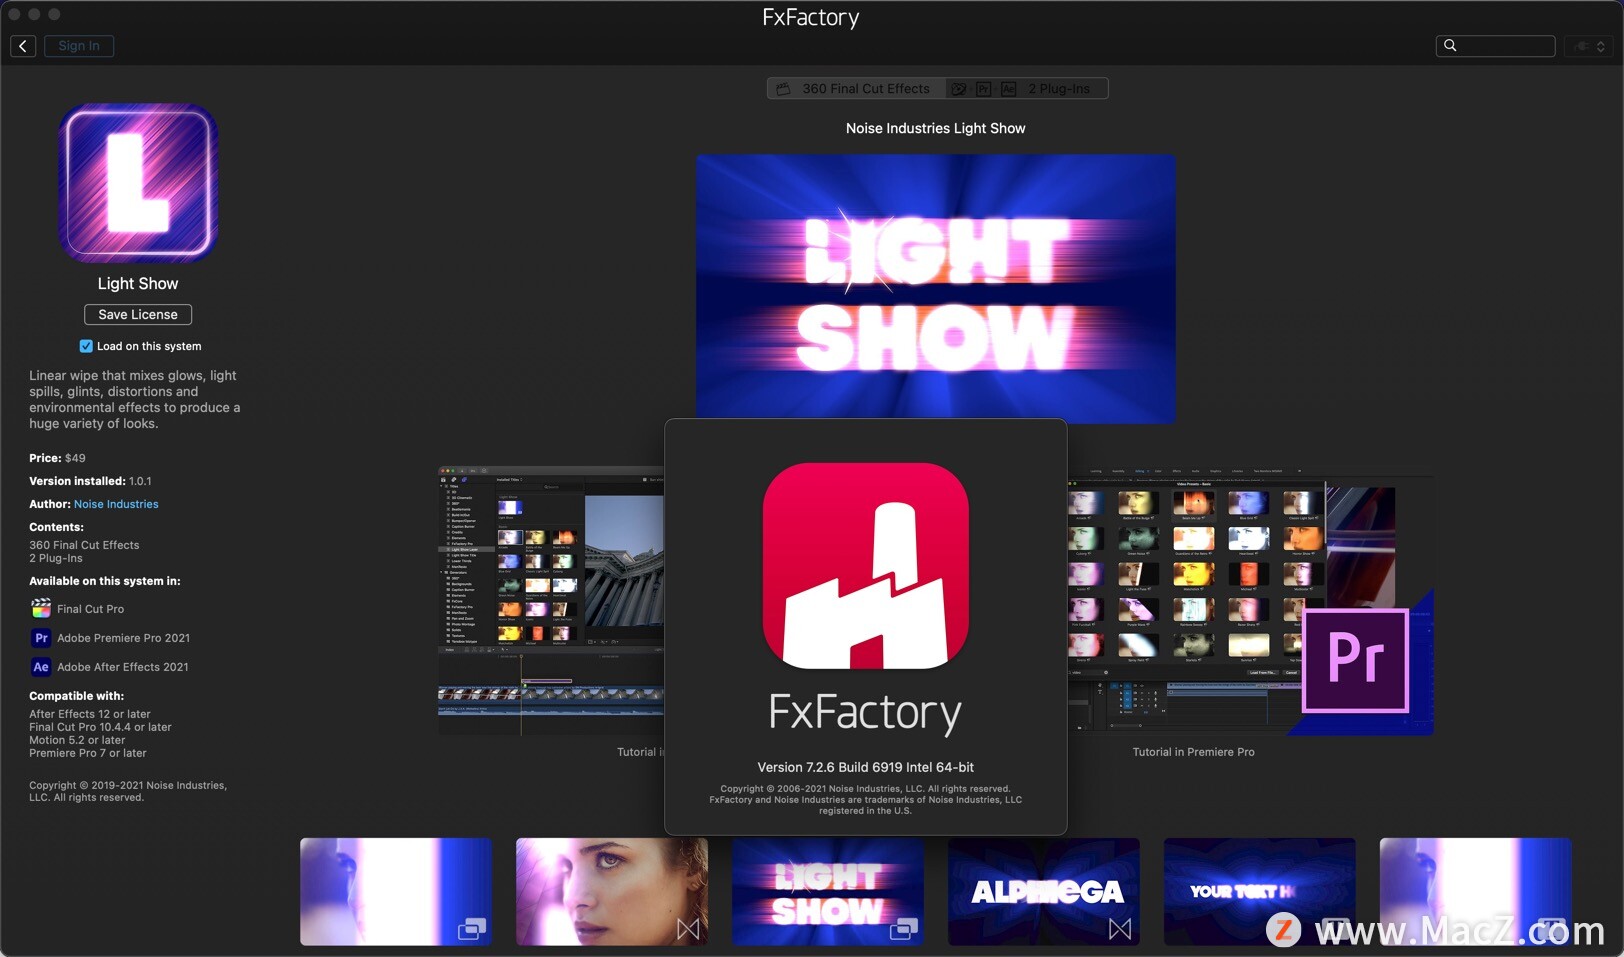Click the Adobe Premiere Pro 2021 label

click(123, 638)
